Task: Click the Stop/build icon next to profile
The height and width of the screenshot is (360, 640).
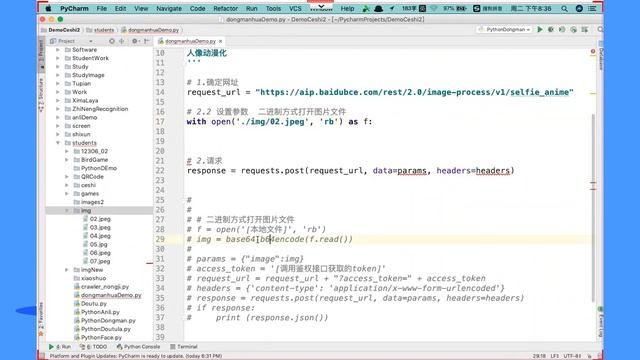Action: tap(585, 29)
